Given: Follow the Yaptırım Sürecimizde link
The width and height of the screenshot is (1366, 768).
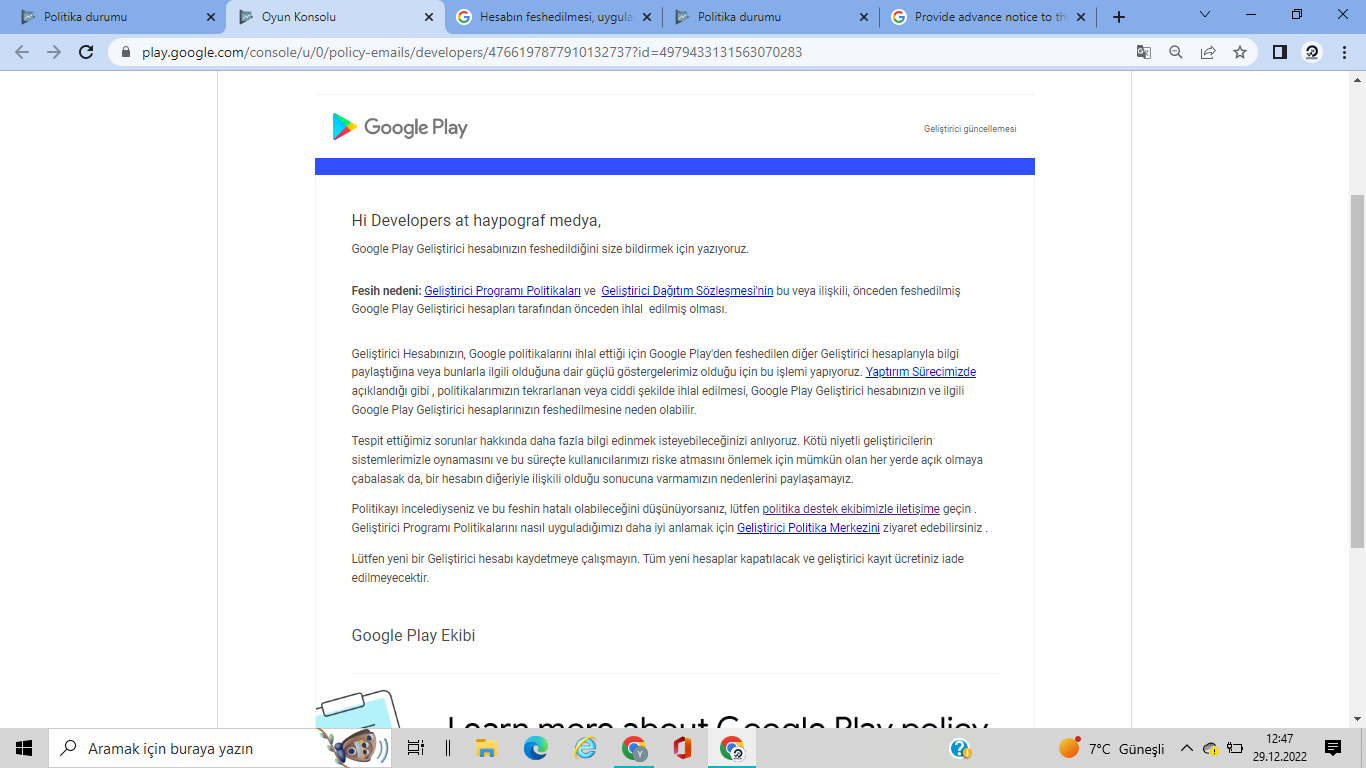Looking at the screenshot, I should [x=921, y=372].
